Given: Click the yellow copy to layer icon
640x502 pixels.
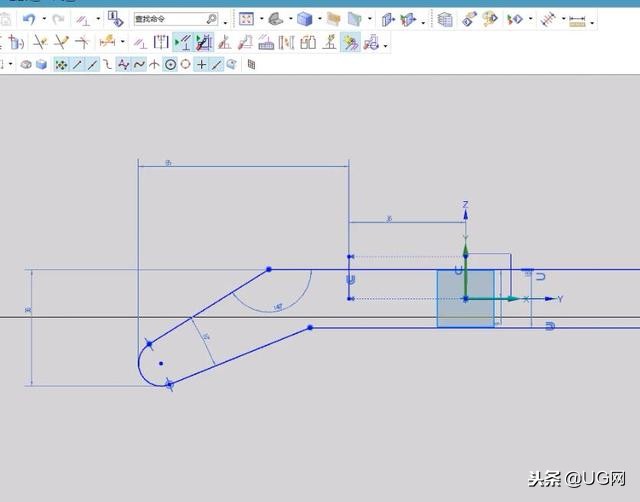Looking at the screenshot, I should 490,19.
